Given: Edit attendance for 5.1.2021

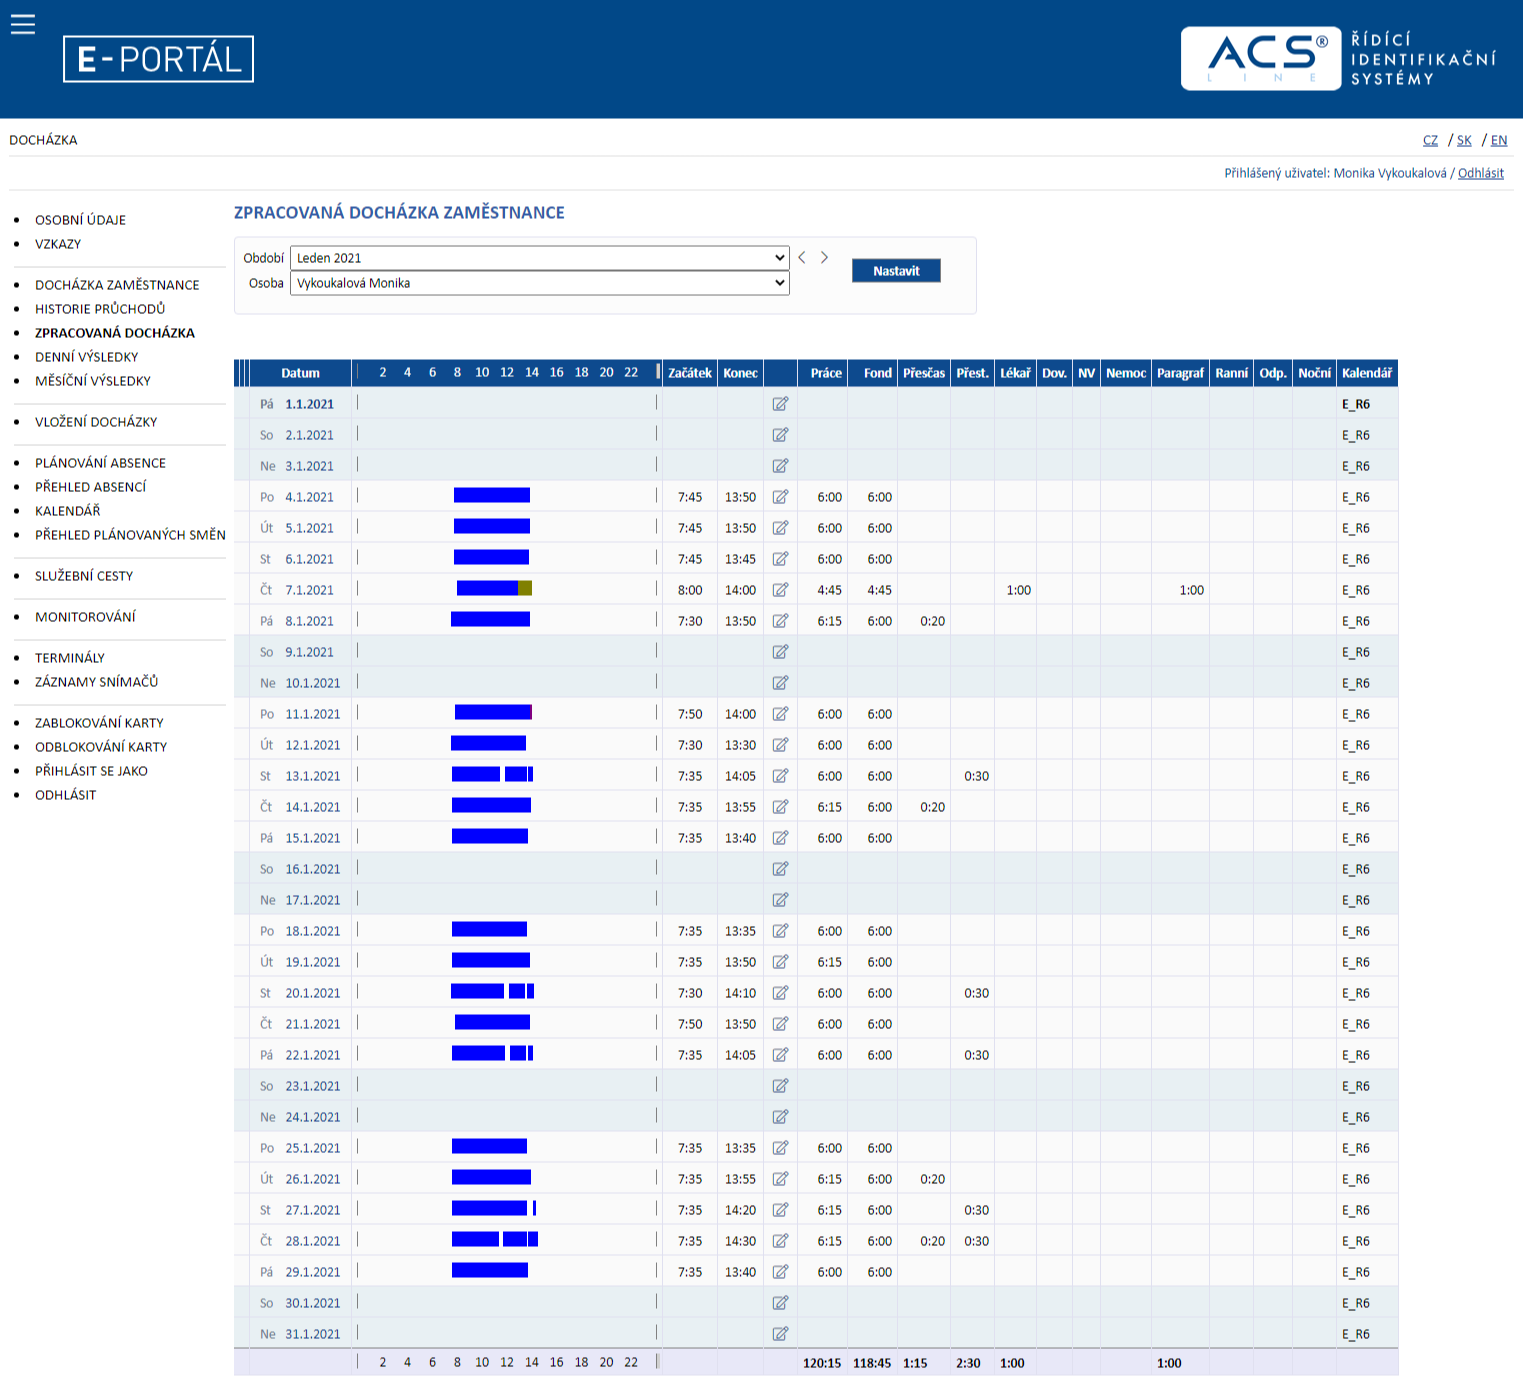Looking at the screenshot, I should coord(780,528).
